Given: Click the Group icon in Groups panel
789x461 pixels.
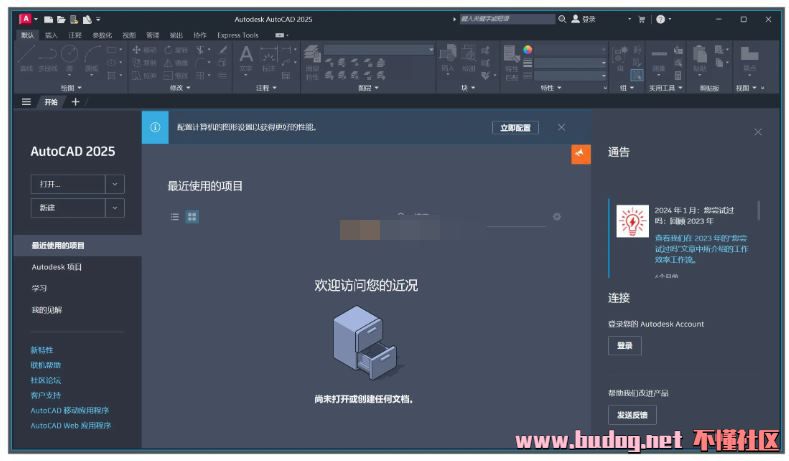Looking at the screenshot, I should click(x=620, y=56).
